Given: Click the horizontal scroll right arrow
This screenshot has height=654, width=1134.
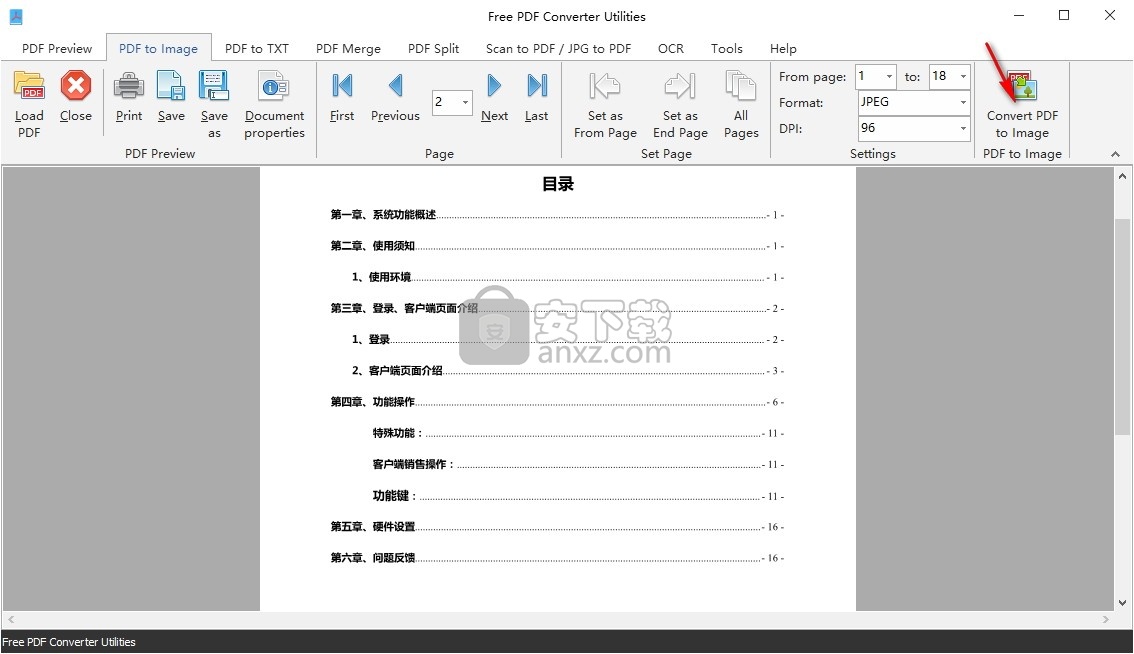Looking at the screenshot, I should pyautogui.click(x=1105, y=619).
